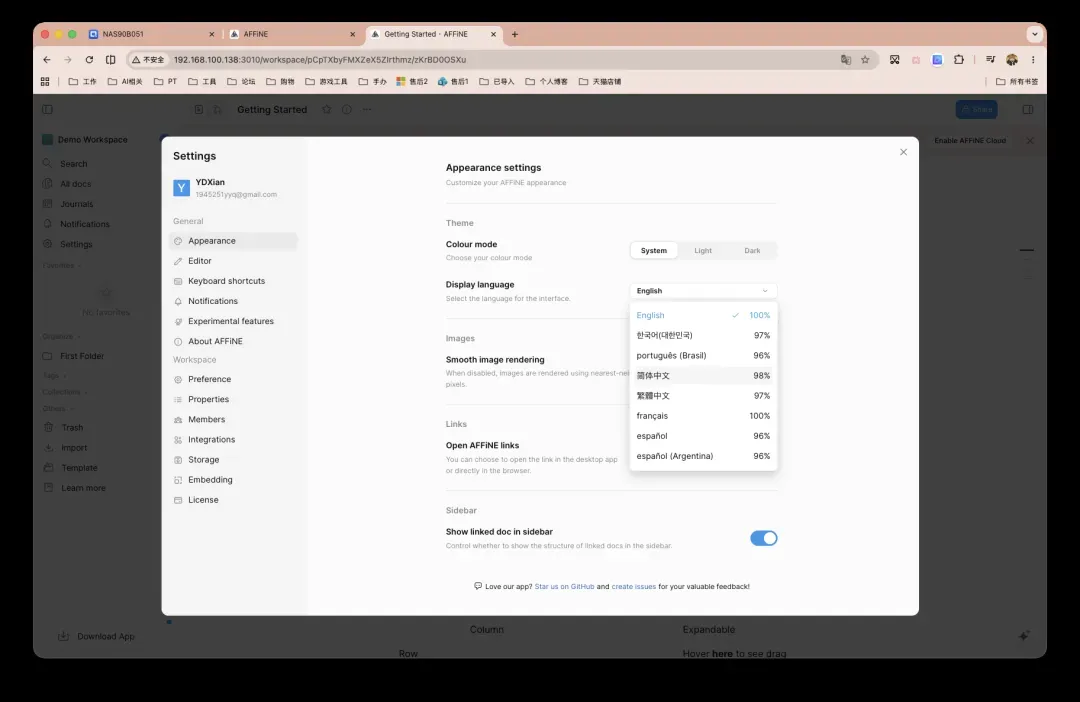Viewport: 1080px width, 702px height.
Task: Open browser extensions puzzle icon
Action: (959, 60)
